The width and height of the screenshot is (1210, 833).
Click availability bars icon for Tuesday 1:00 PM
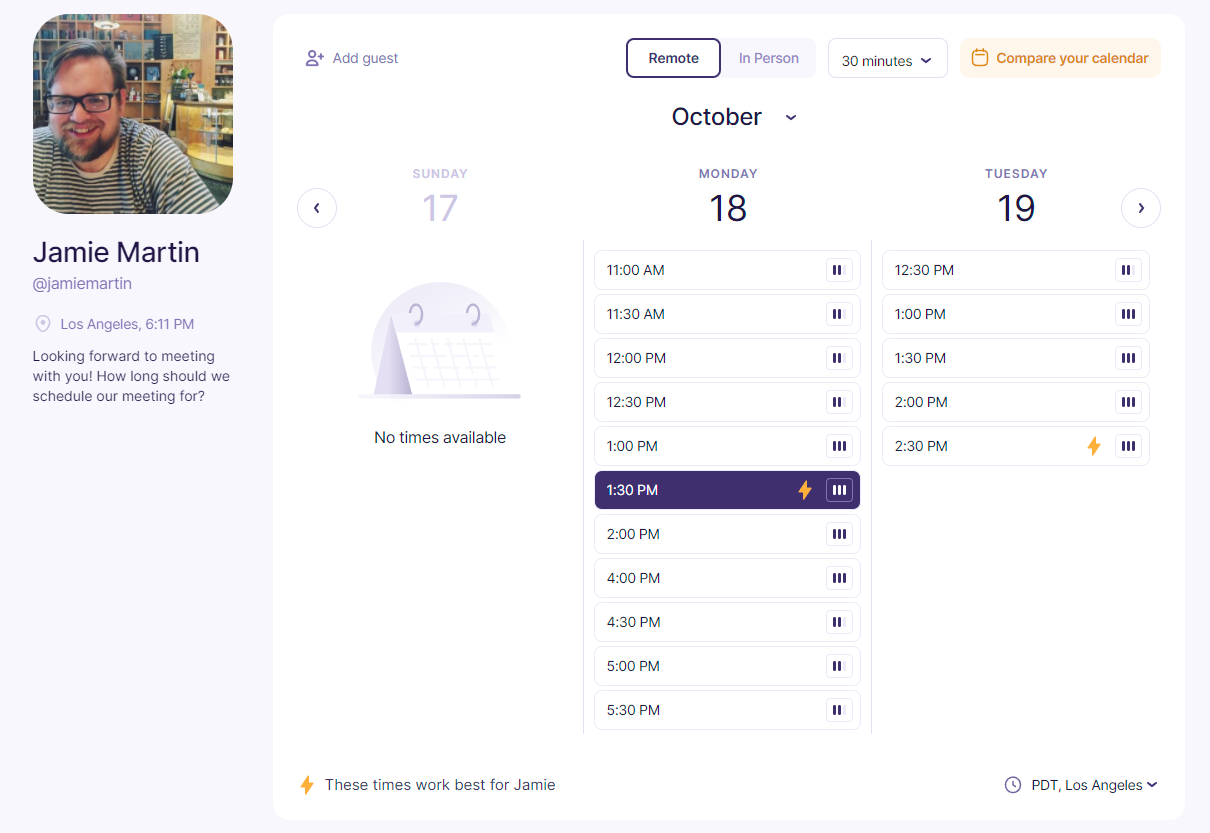pyautogui.click(x=1128, y=314)
